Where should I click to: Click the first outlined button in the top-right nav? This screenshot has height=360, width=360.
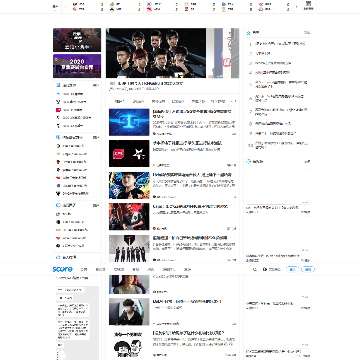point(293,269)
